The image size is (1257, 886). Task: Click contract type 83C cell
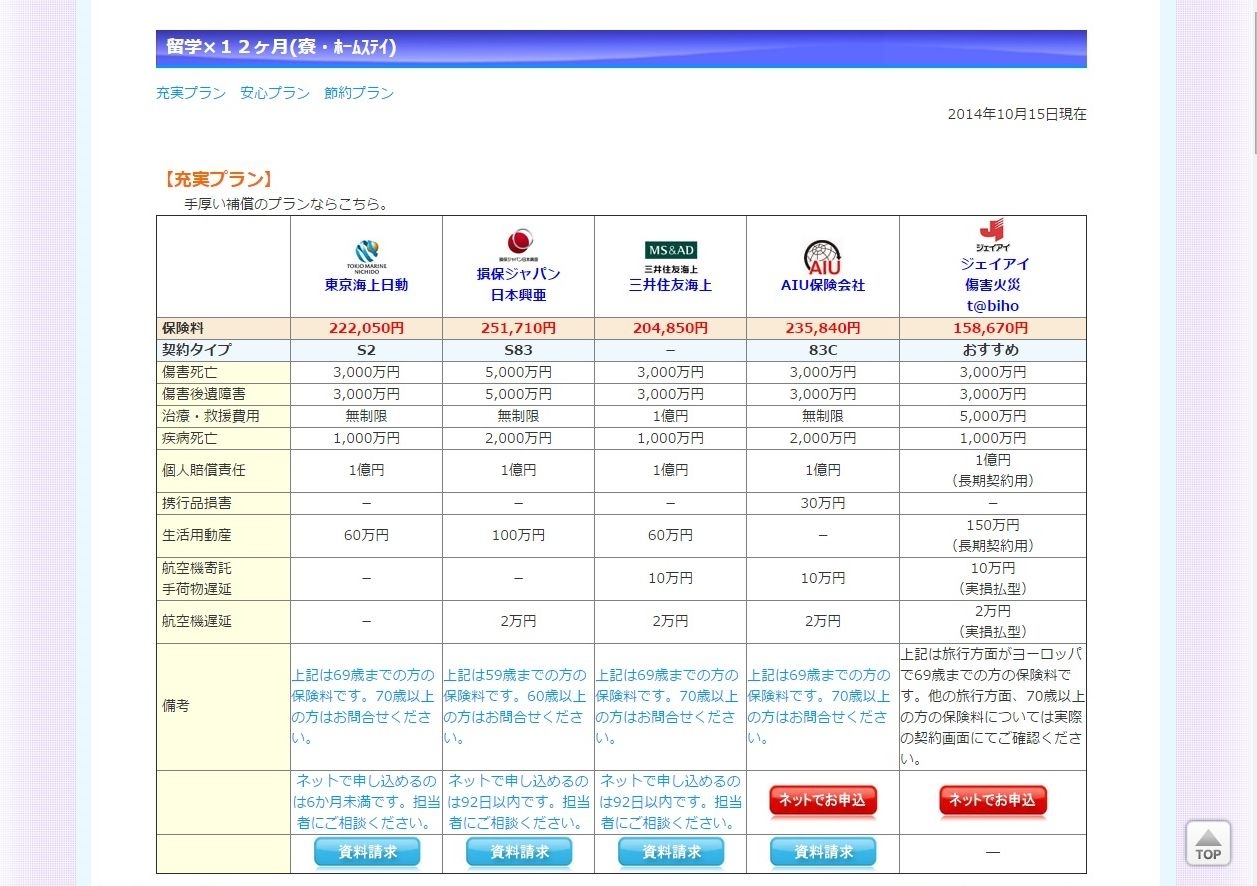pyautogui.click(x=822, y=350)
